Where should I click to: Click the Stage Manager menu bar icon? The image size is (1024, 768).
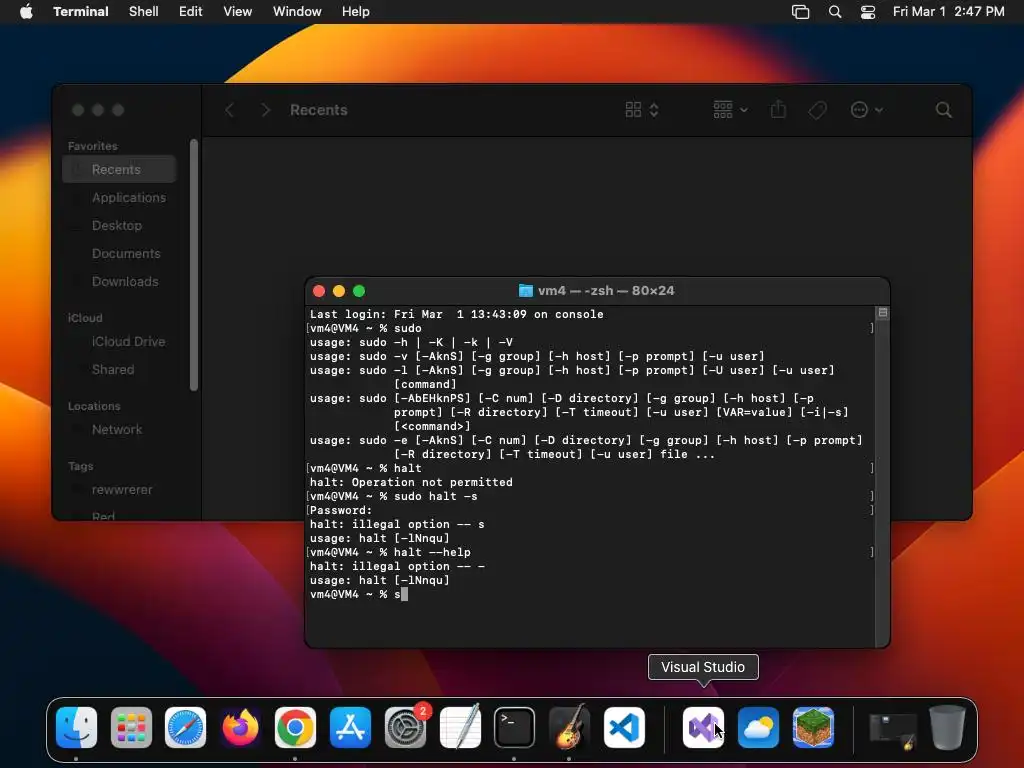[801, 11]
